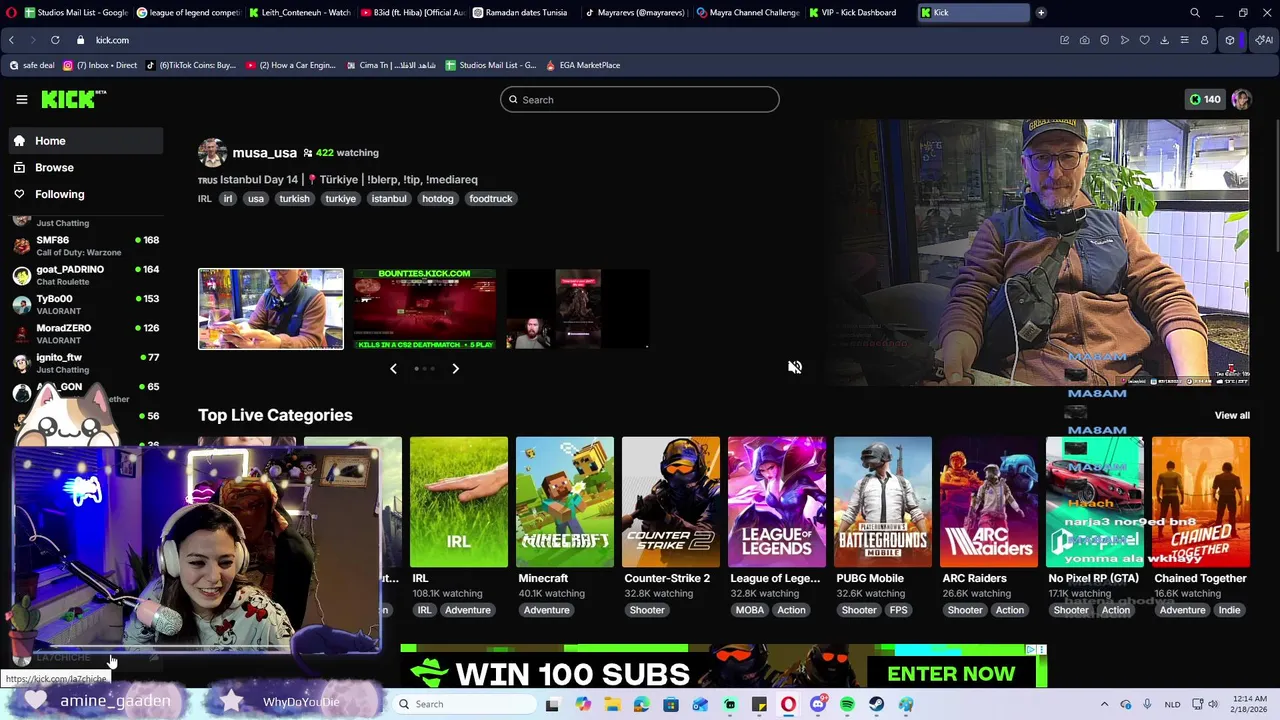1280x720 pixels.
Task: Click Indie tag under Chained Together
Action: tap(1229, 610)
